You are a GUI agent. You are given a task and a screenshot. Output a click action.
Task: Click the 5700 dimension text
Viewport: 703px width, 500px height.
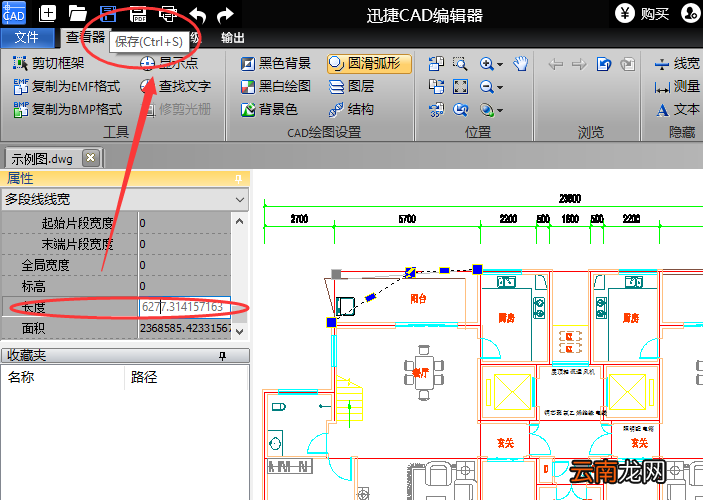click(x=407, y=219)
